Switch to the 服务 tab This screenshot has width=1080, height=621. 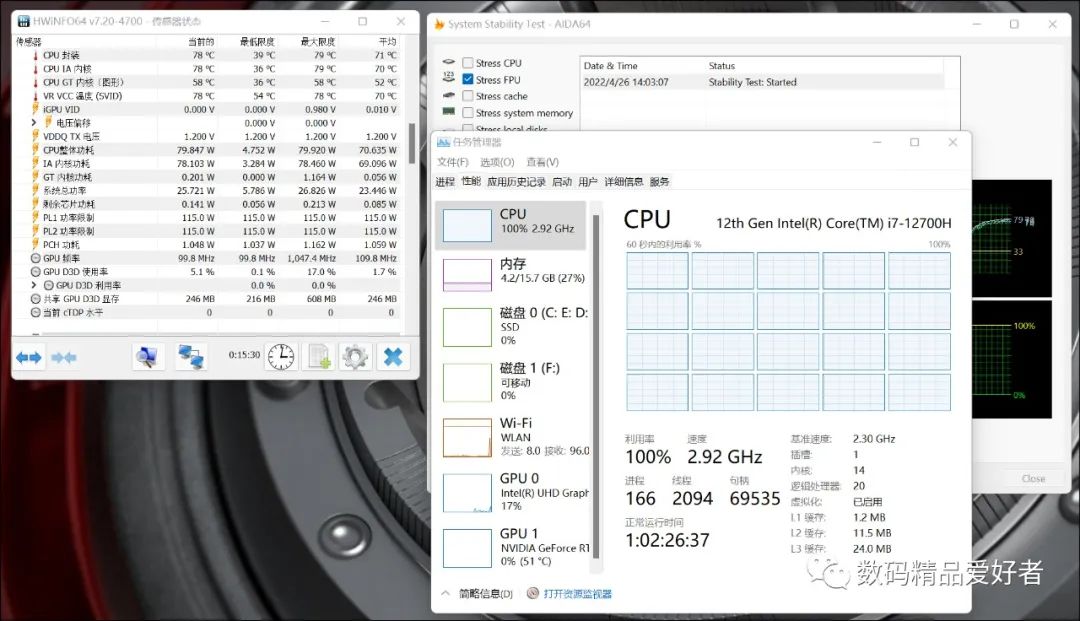[659, 182]
